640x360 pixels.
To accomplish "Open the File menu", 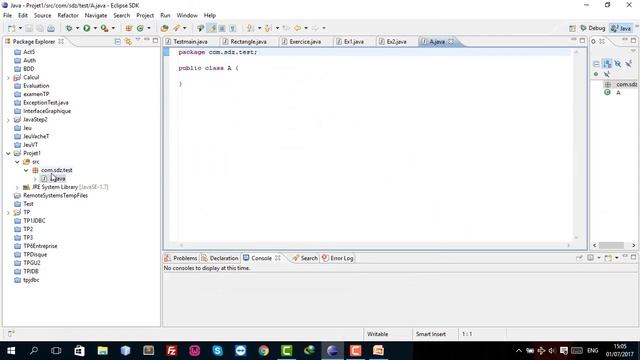I will click(x=7, y=16).
